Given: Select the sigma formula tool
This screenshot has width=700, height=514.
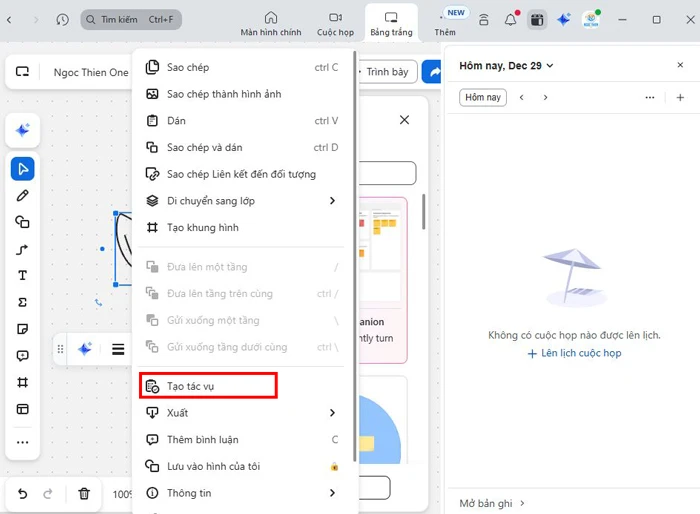Looking at the screenshot, I should pos(22,302).
